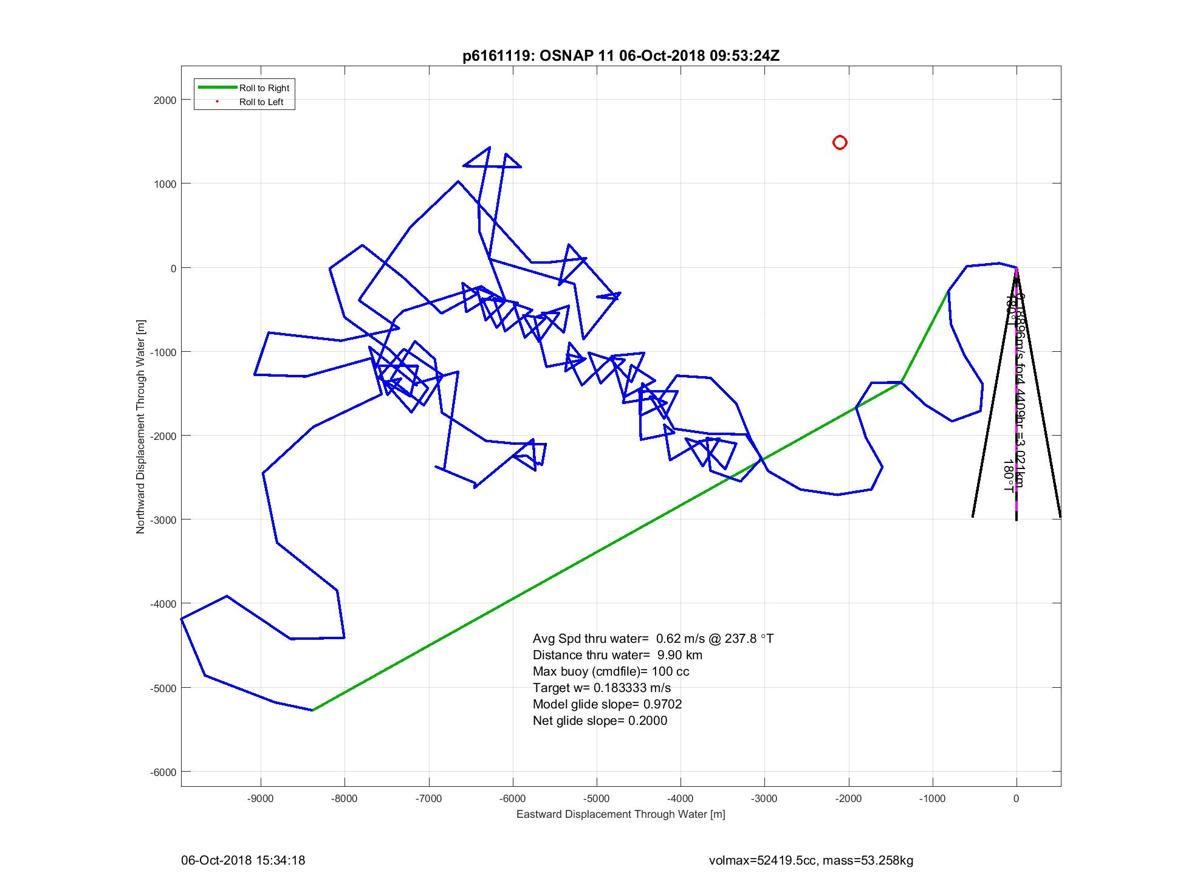Click the -4000 x-axis tick label
1200x885 pixels.
[x=681, y=798]
